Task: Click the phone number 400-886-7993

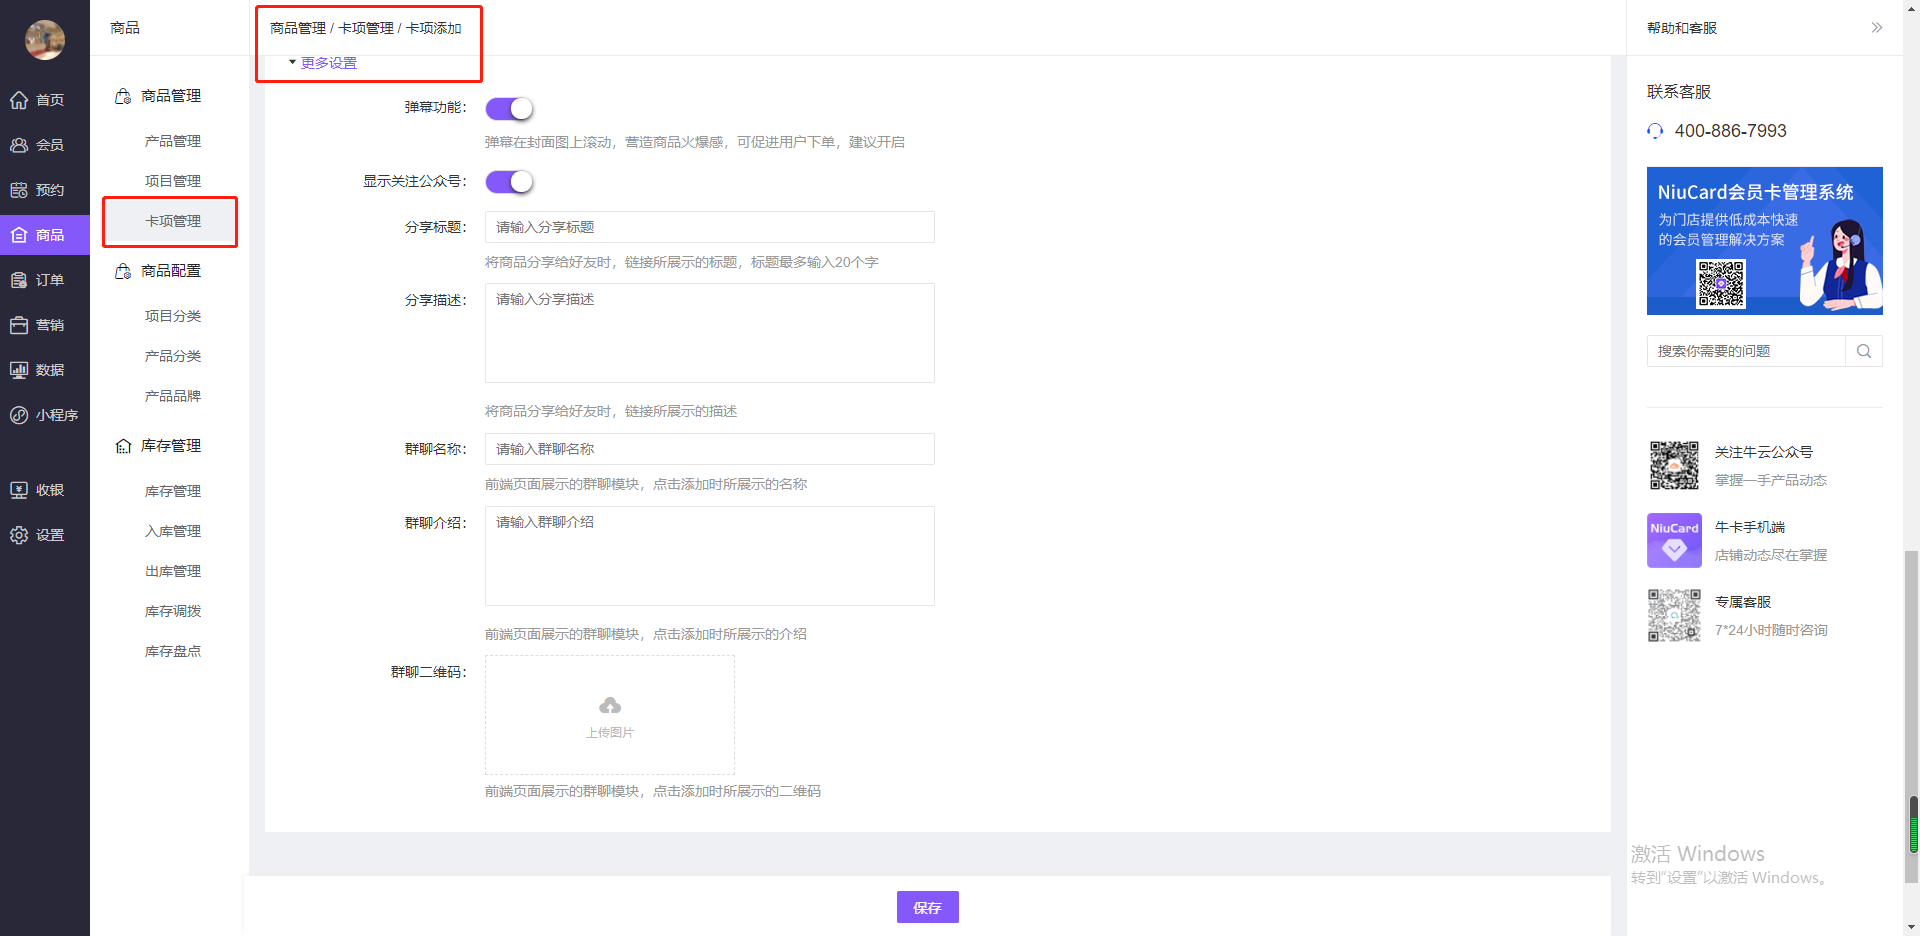Action: [1730, 131]
